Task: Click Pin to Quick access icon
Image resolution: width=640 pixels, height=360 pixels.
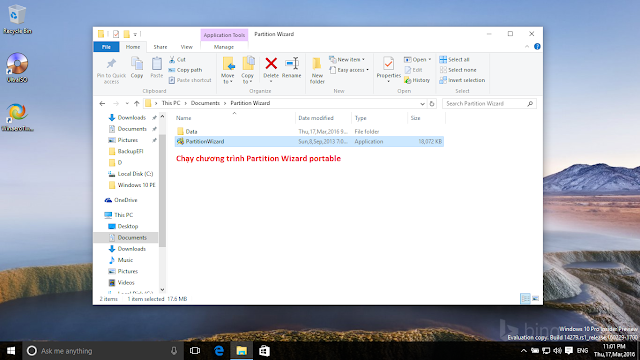Action: (x=111, y=64)
